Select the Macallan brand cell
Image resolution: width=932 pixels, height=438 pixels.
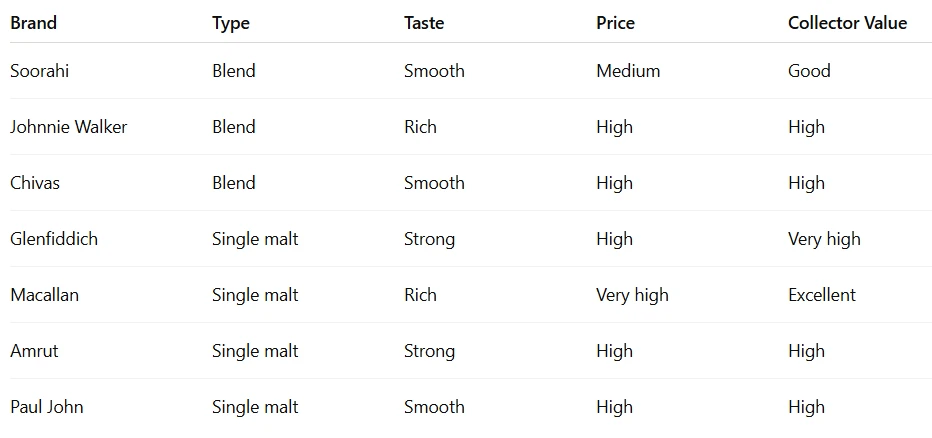tap(44, 295)
